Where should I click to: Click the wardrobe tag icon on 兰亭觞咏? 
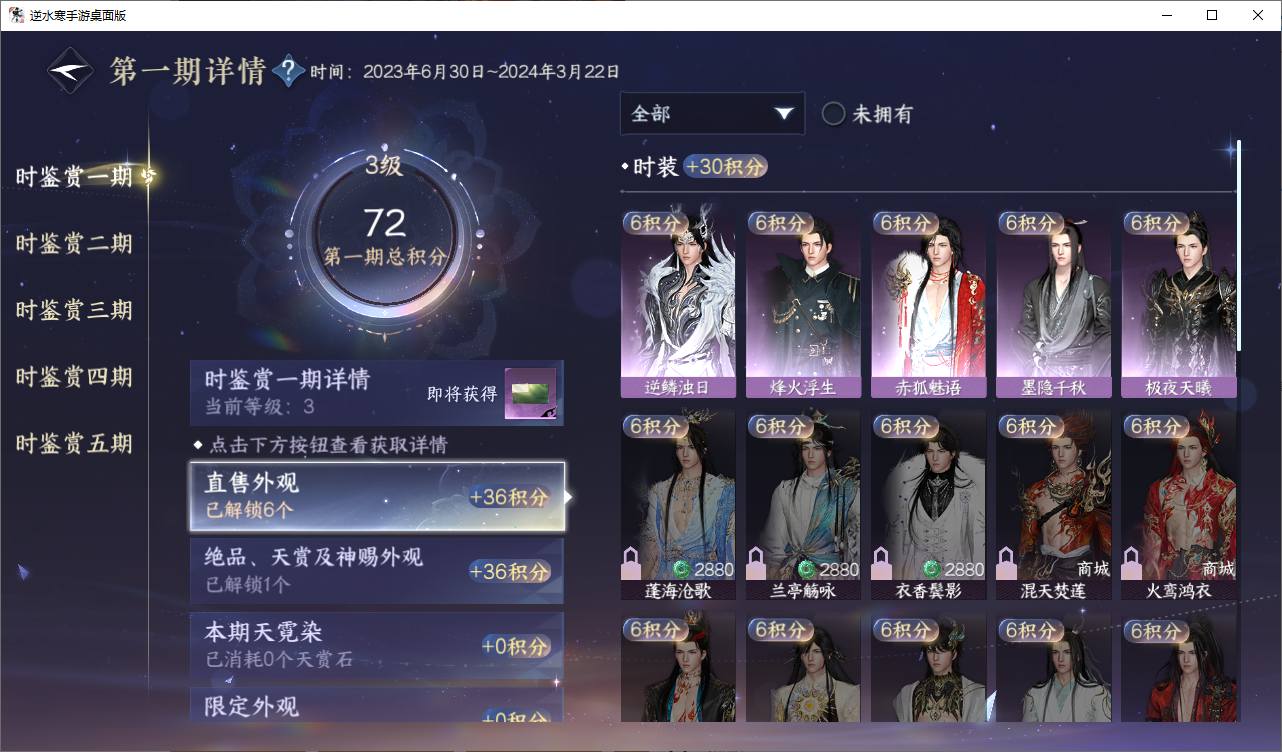pyautogui.click(x=756, y=563)
